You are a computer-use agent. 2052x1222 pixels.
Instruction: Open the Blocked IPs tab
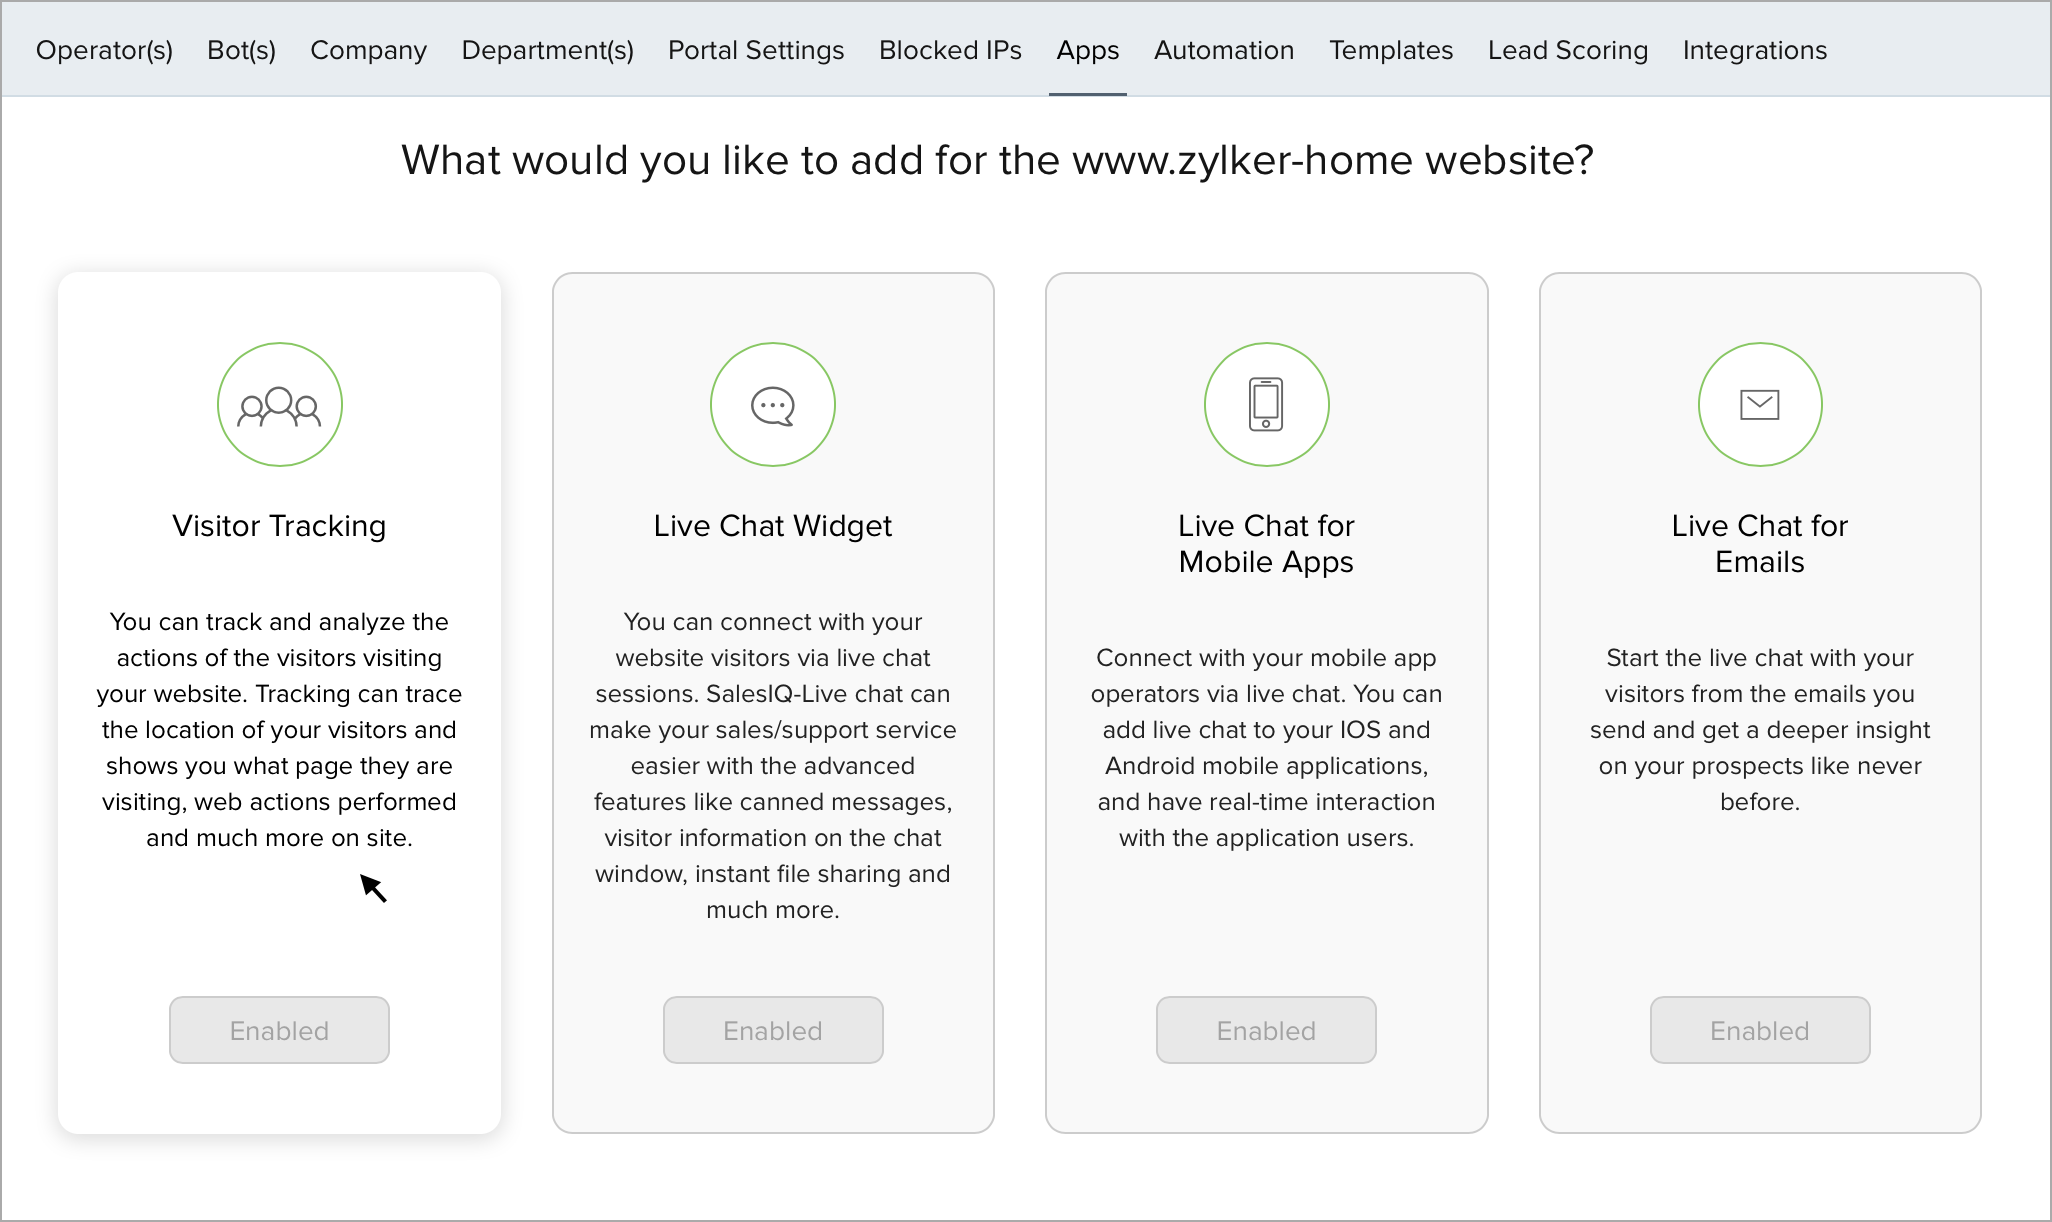(x=950, y=50)
